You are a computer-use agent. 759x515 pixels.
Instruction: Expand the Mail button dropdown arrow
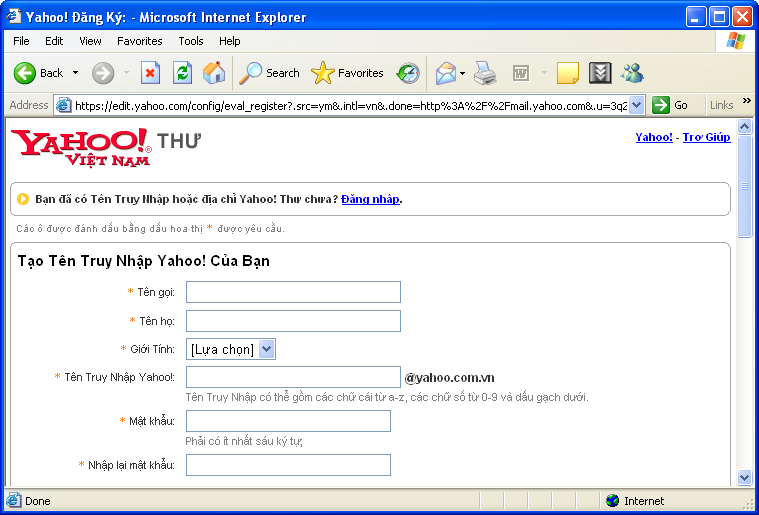[x=462, y=73]
